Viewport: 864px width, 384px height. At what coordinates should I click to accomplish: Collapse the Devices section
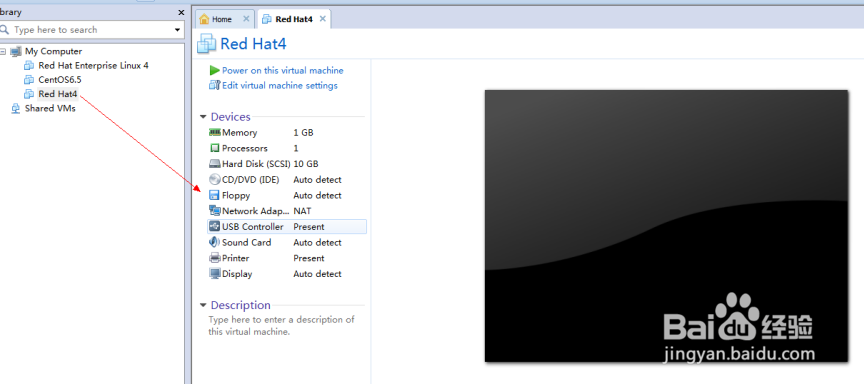[203, 117]
